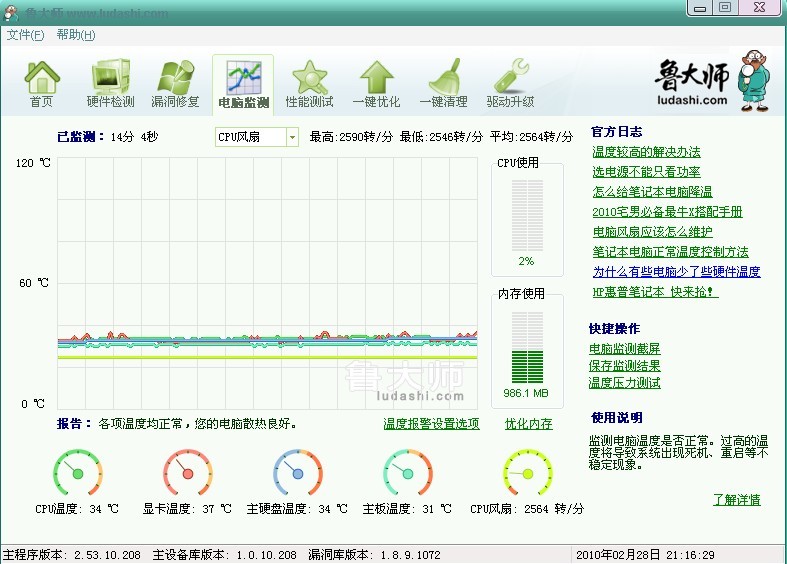Open 笔记本电脑正常温度控制方法 link
Image resolution: width=787 pixels, height=564 pixels.
tap(671, 252)
